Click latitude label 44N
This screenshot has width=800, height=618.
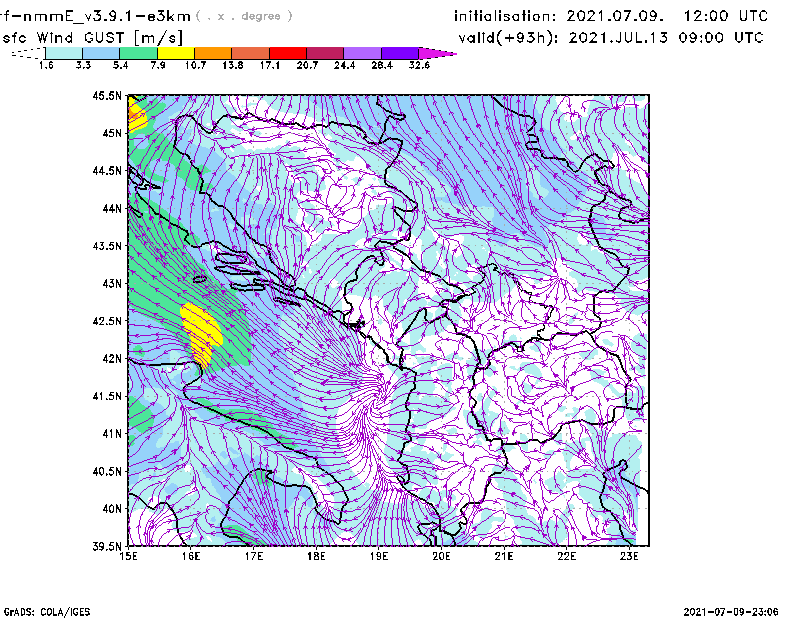tap(112, 208)
